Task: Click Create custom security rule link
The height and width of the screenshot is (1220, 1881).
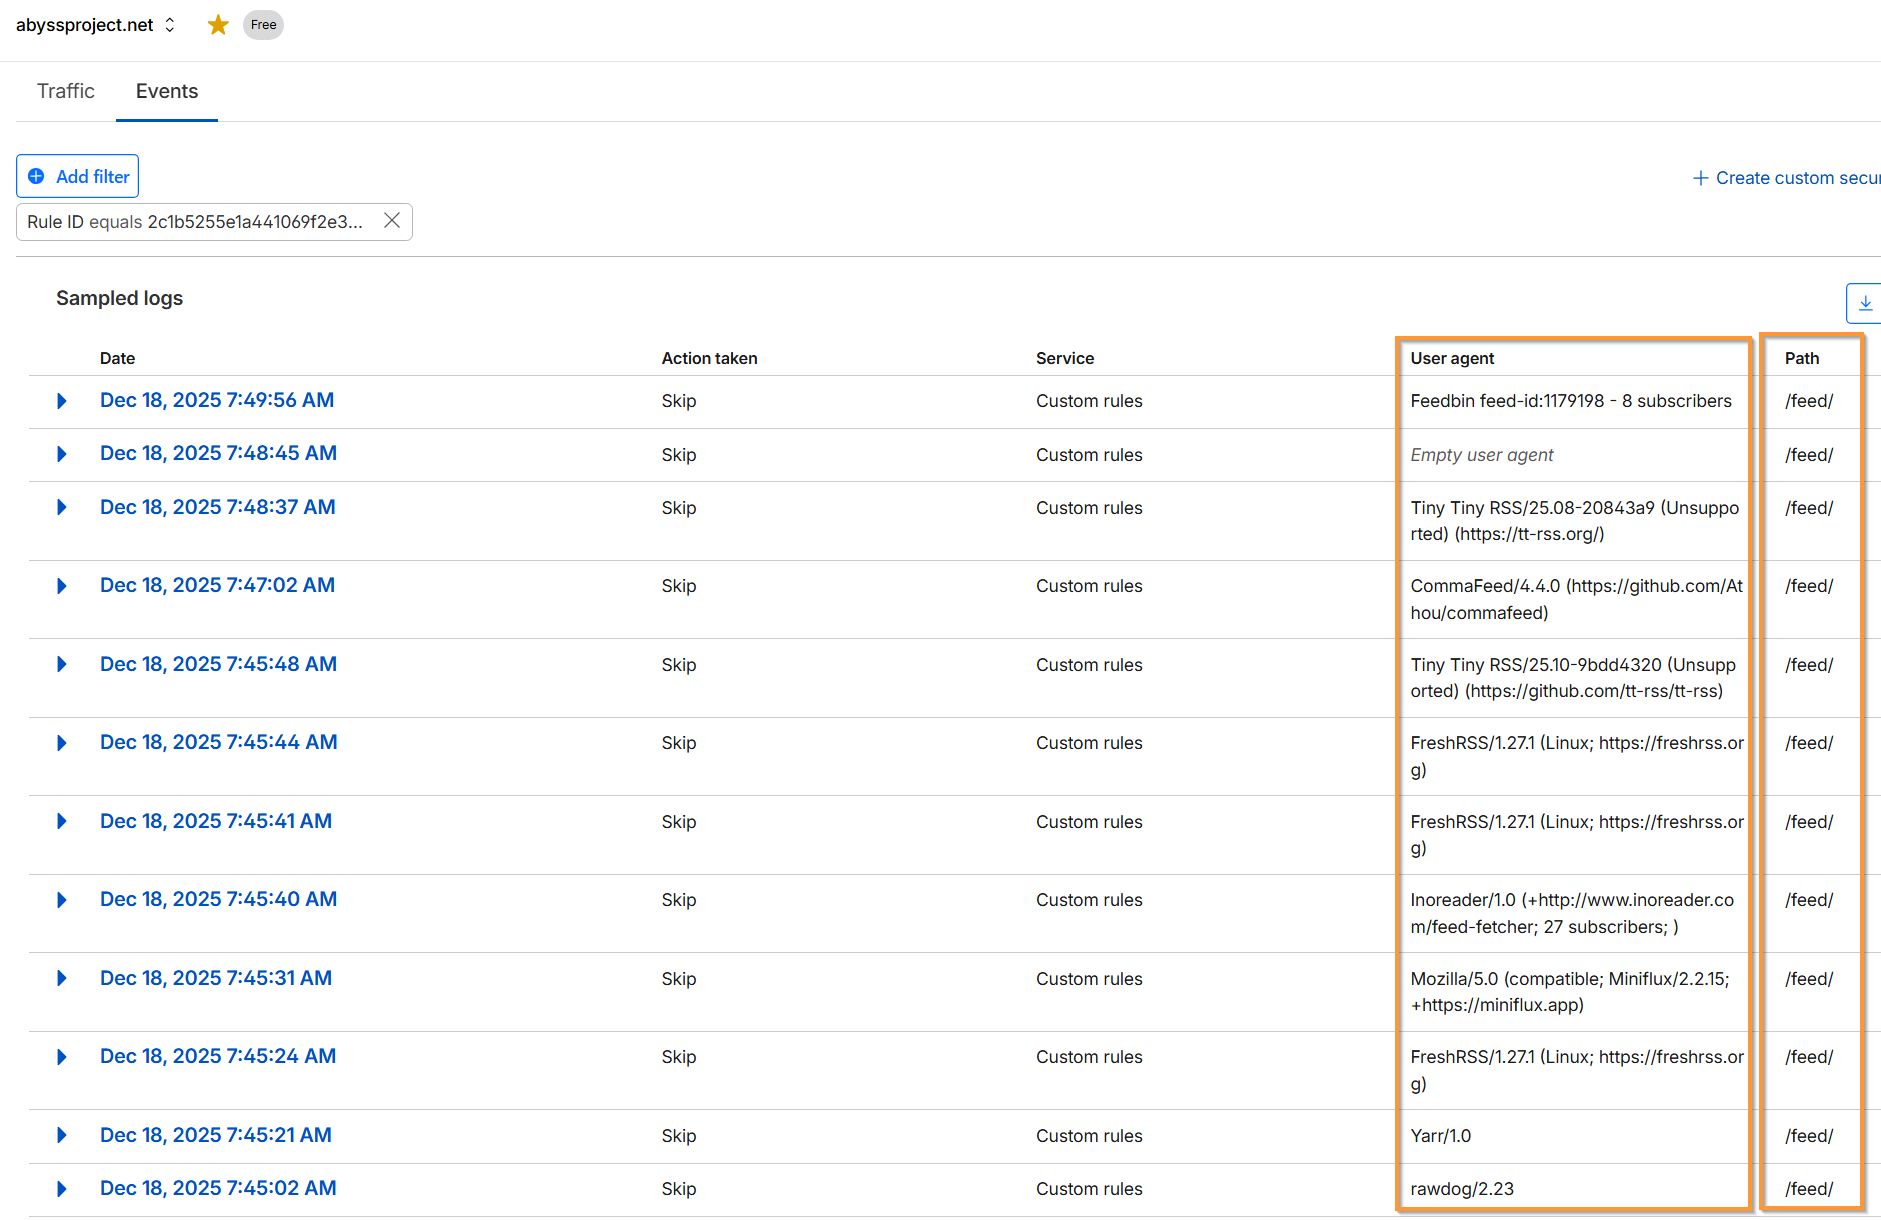Action: (x=1786, y=178)
